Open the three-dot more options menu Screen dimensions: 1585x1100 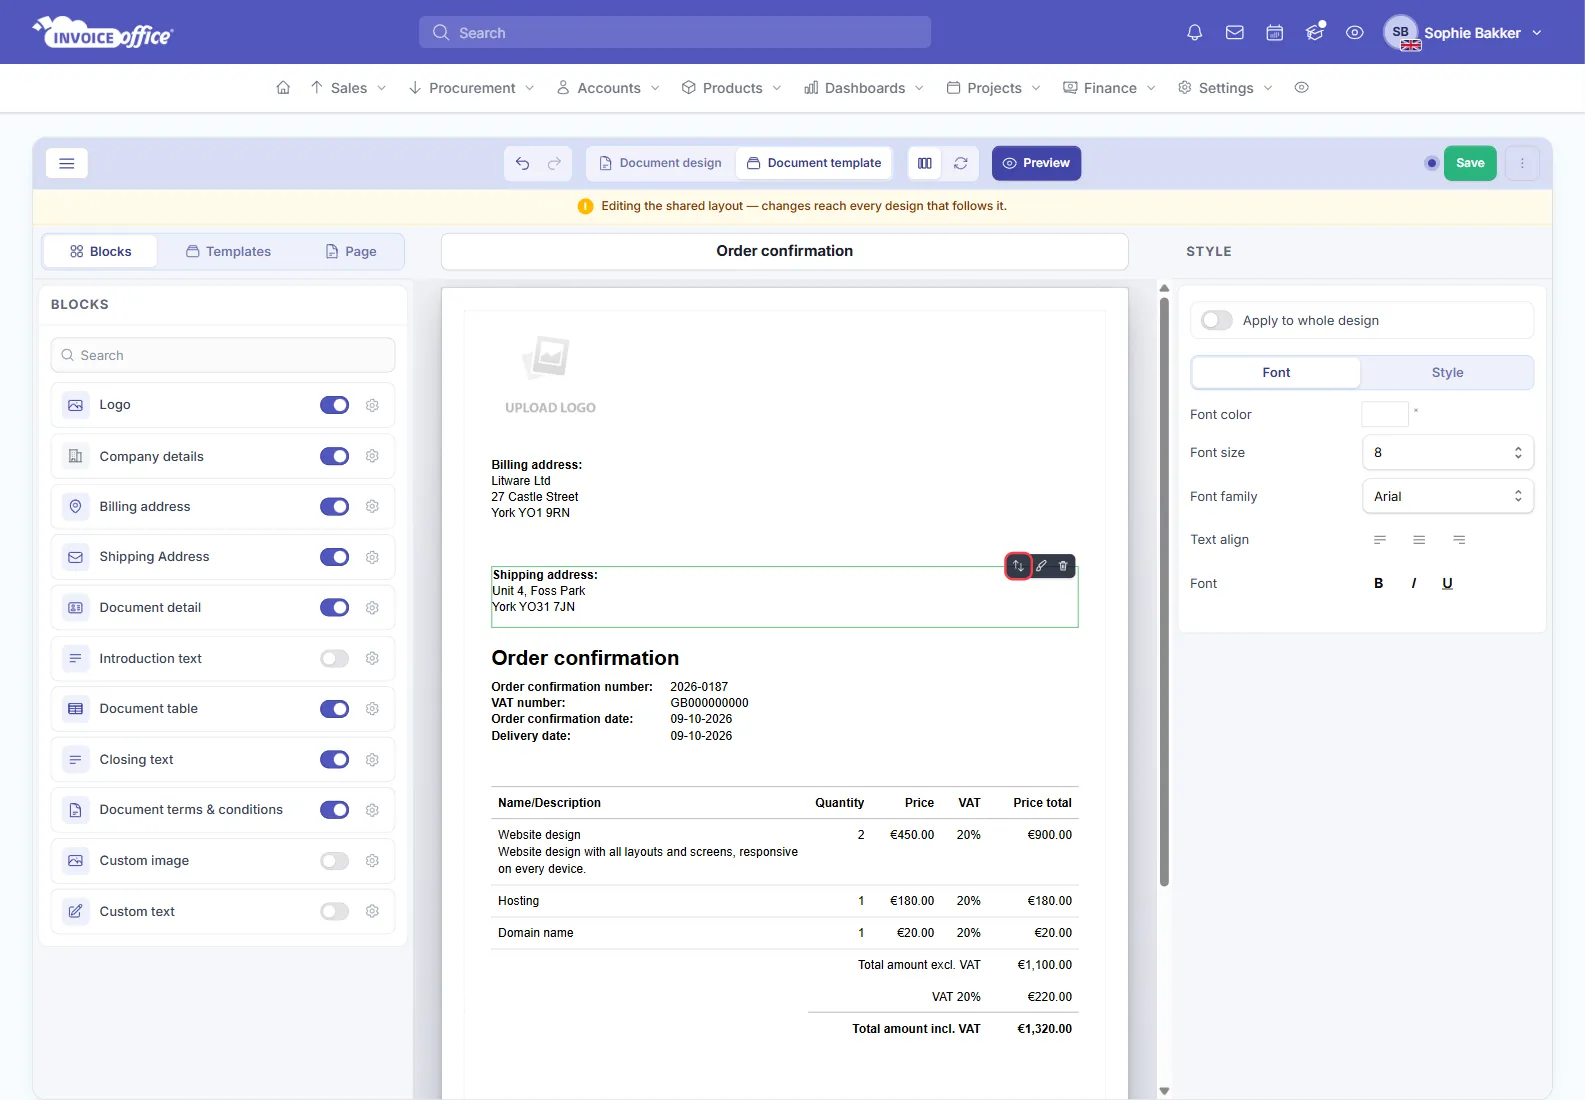(x=1522, y=163)
